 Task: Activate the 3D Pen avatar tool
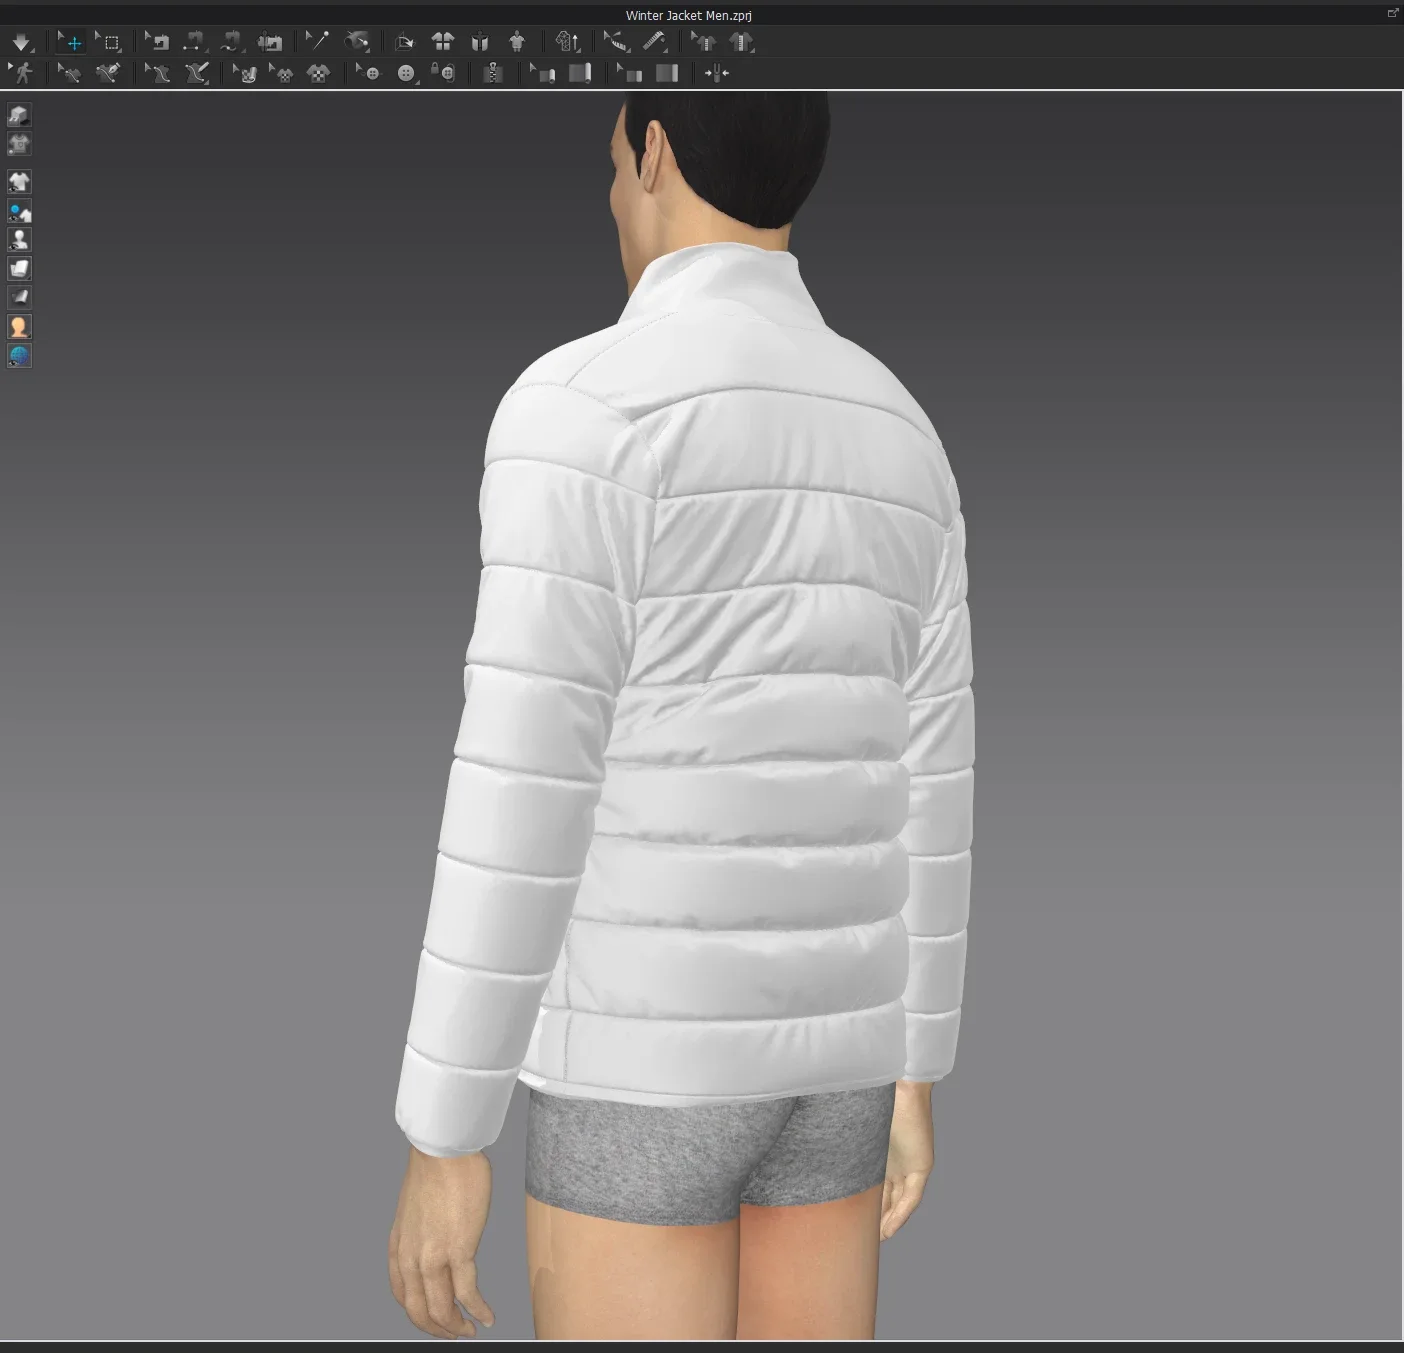click(196, 73)
